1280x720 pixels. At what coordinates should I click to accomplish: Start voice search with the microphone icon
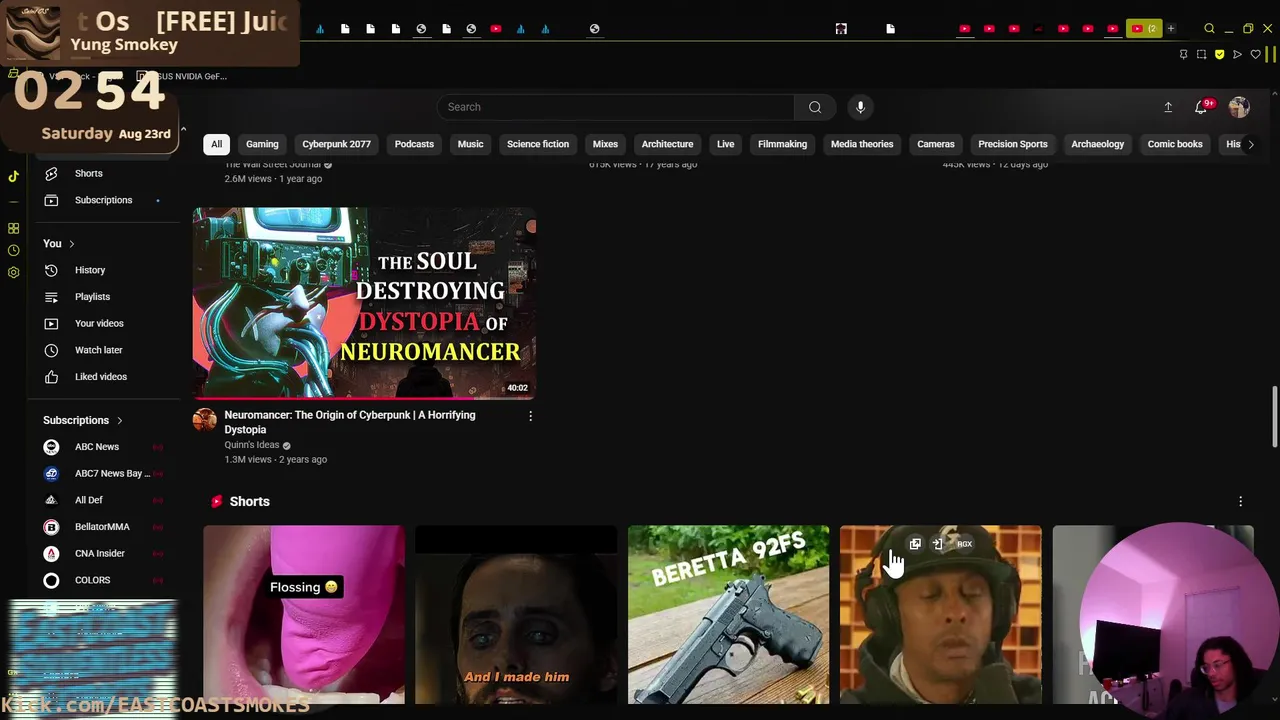click(860, 107)
